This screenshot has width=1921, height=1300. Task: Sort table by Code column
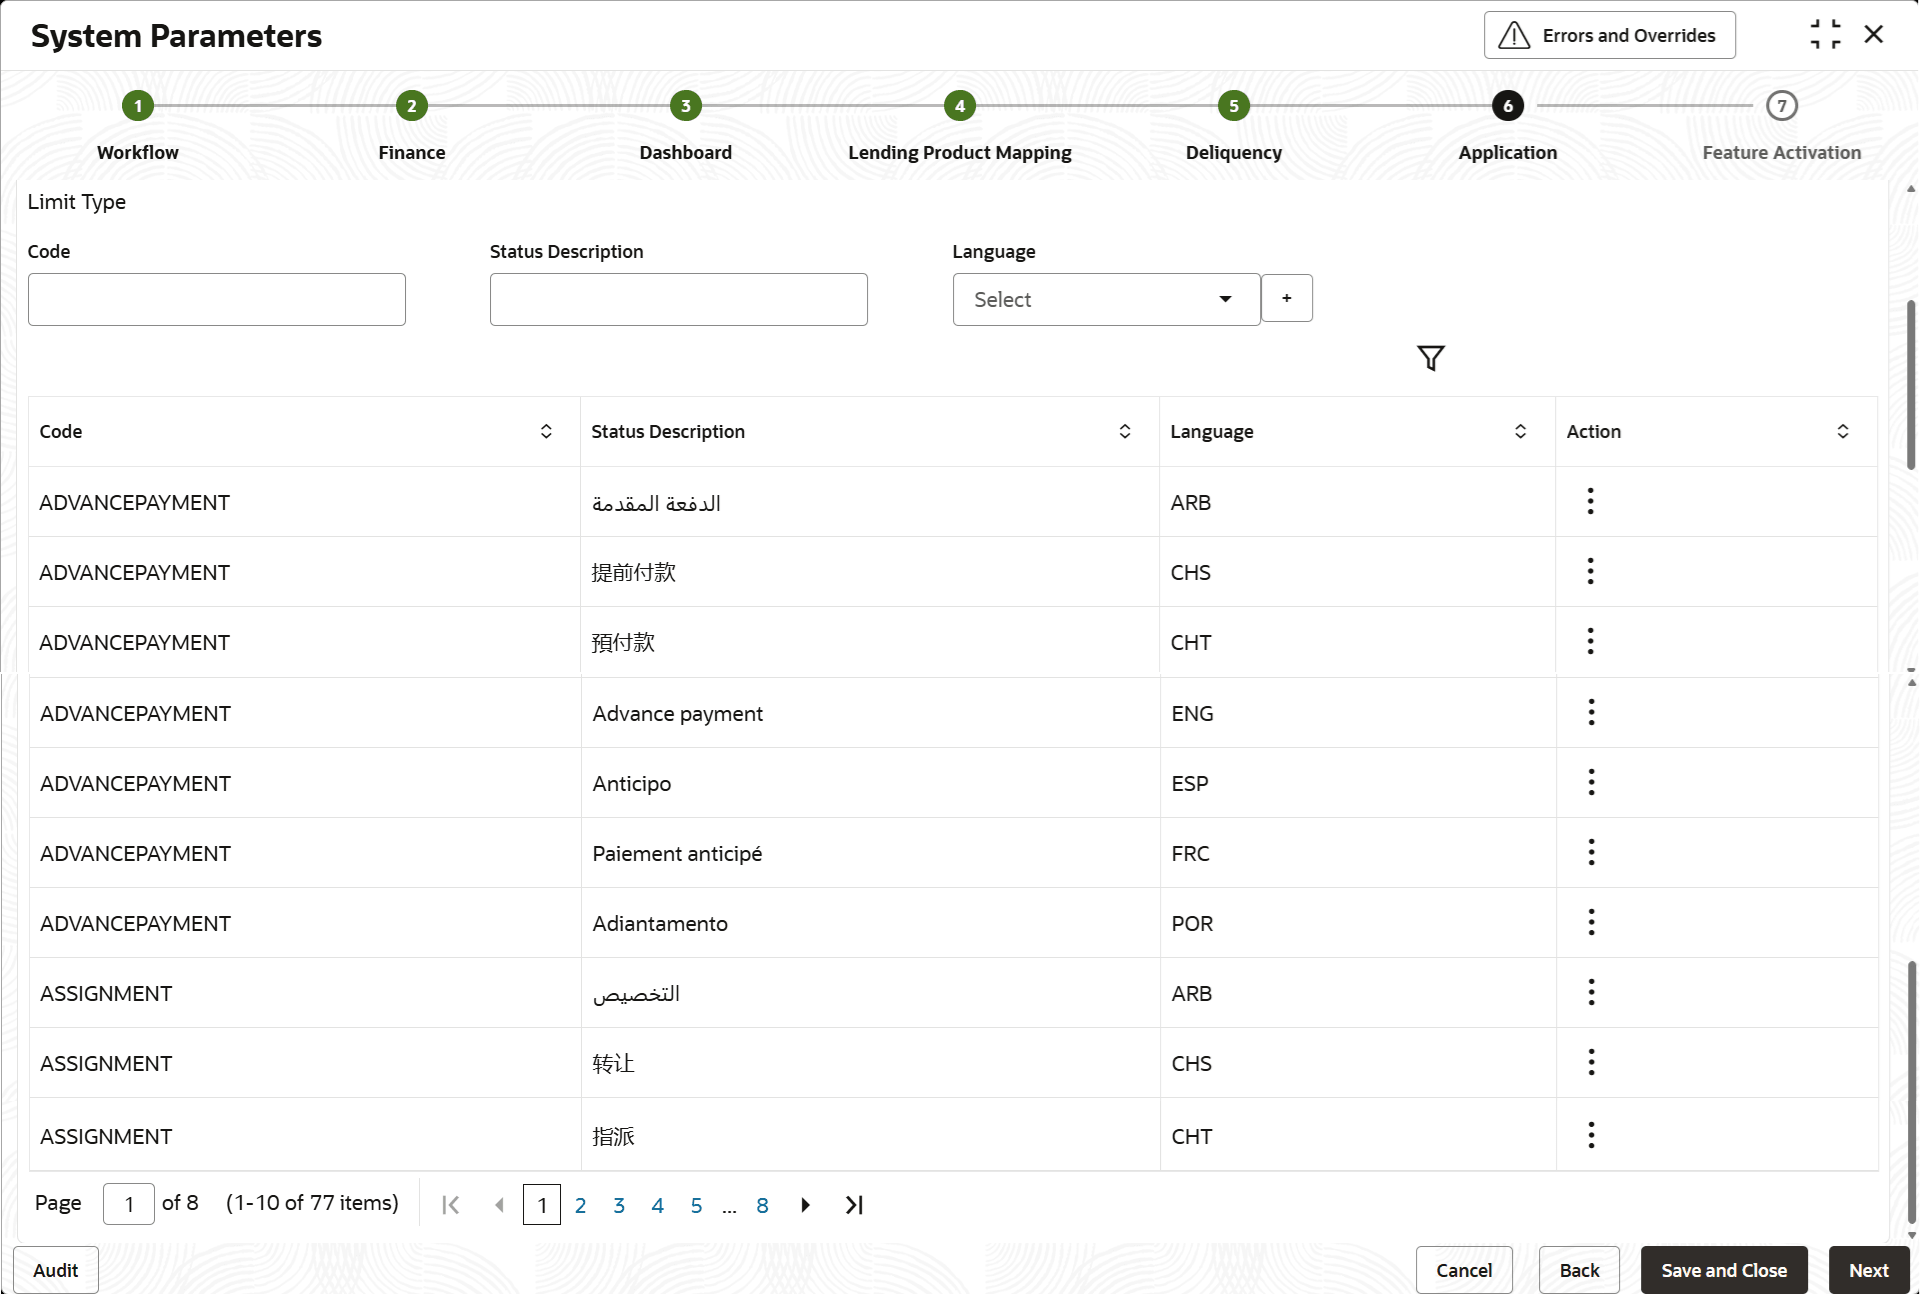point(546,431)
